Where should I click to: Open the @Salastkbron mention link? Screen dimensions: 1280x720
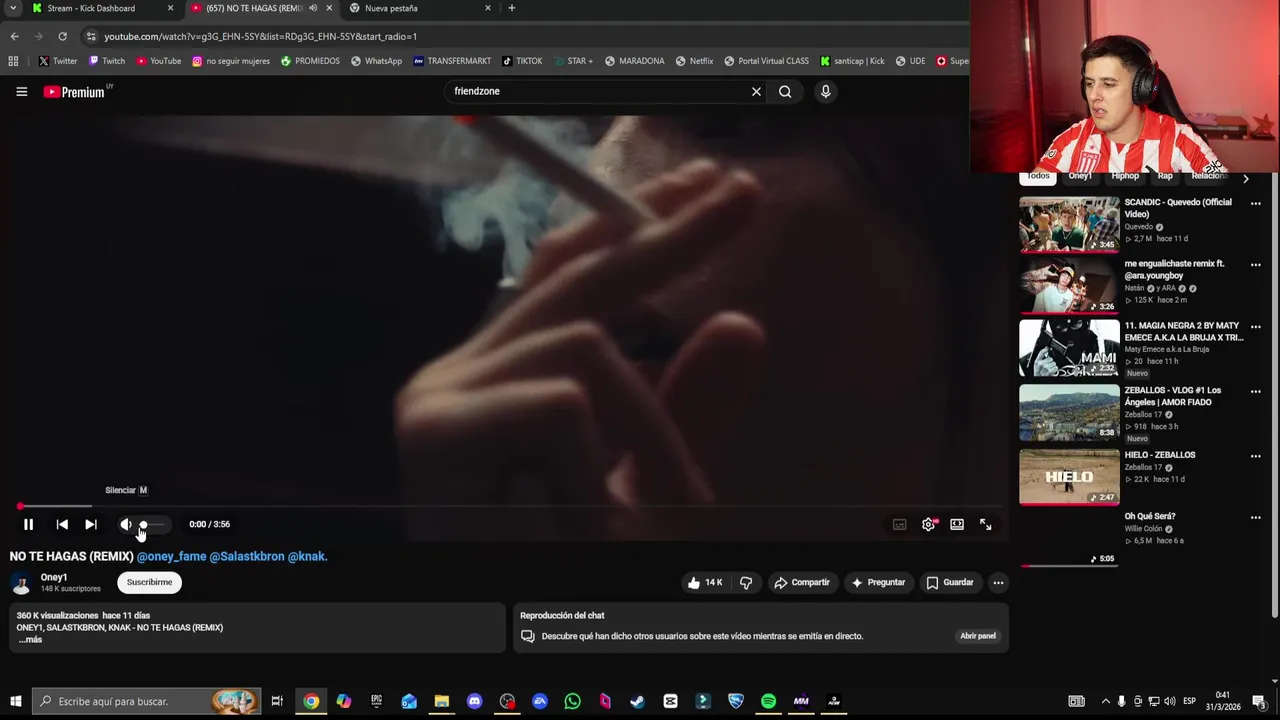[x=247, y=556]
